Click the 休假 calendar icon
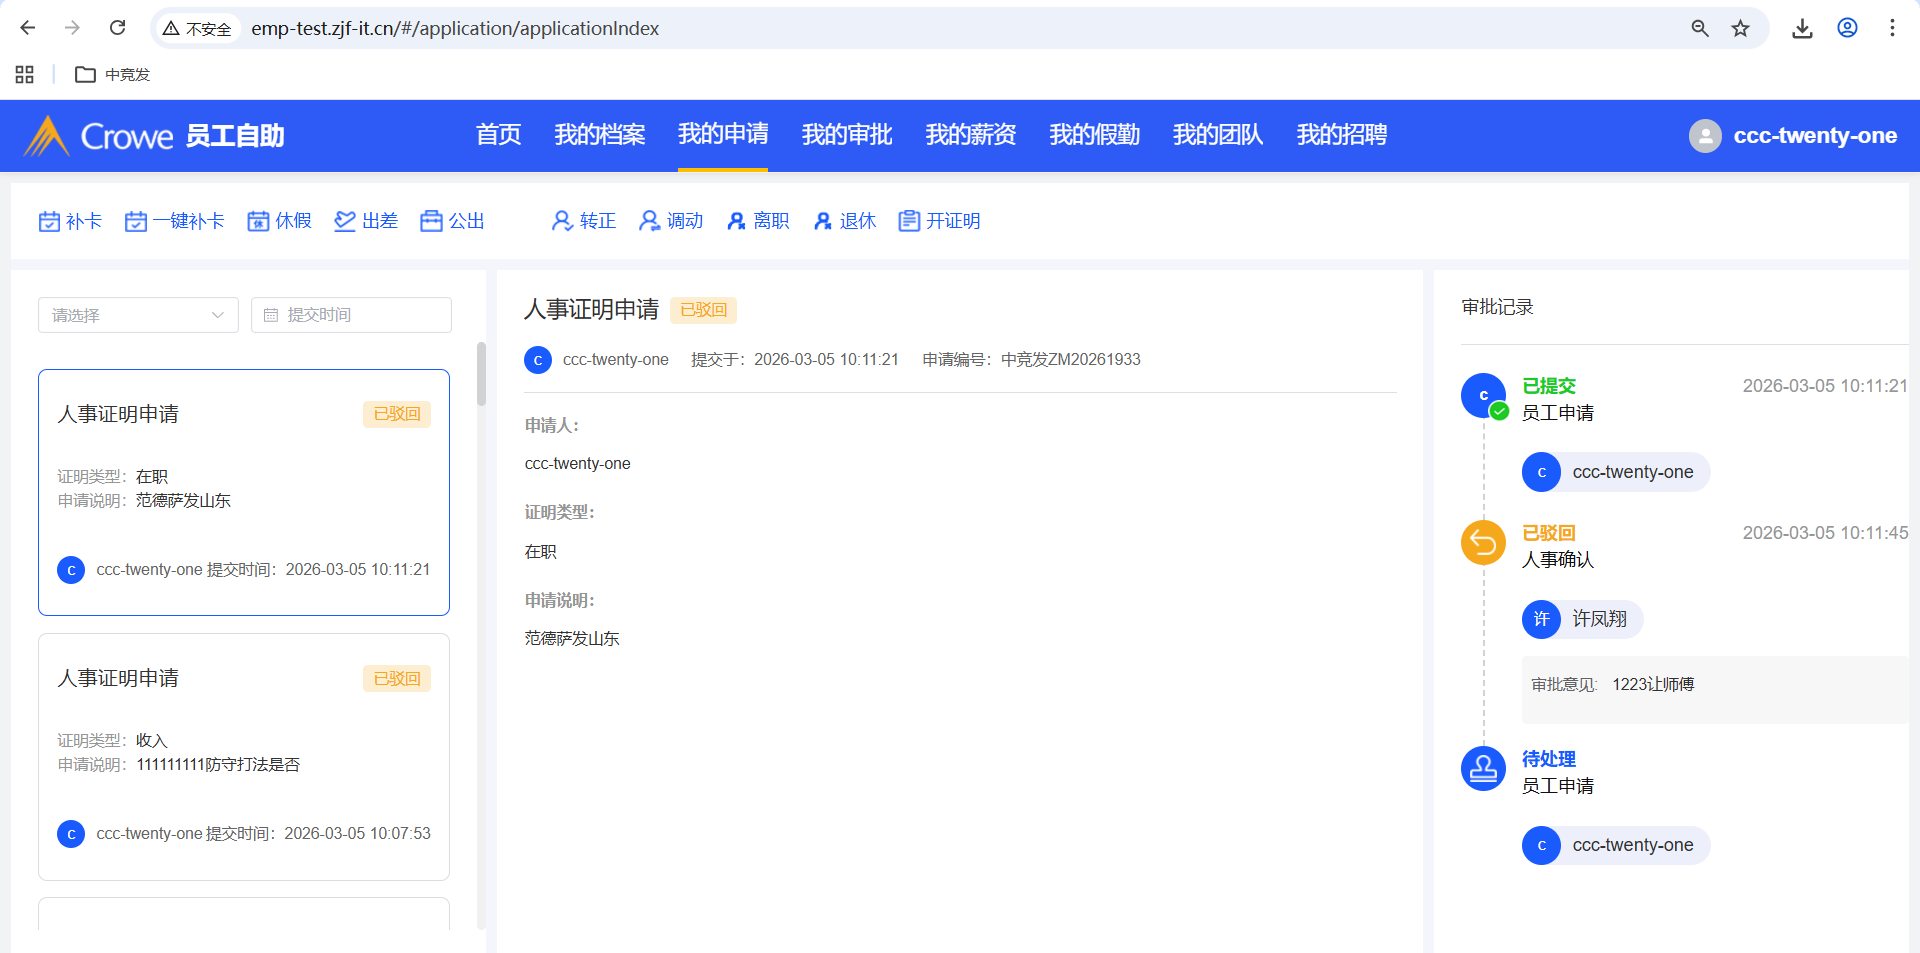This screenshot has height=953, width=1920. click(259, 221)
